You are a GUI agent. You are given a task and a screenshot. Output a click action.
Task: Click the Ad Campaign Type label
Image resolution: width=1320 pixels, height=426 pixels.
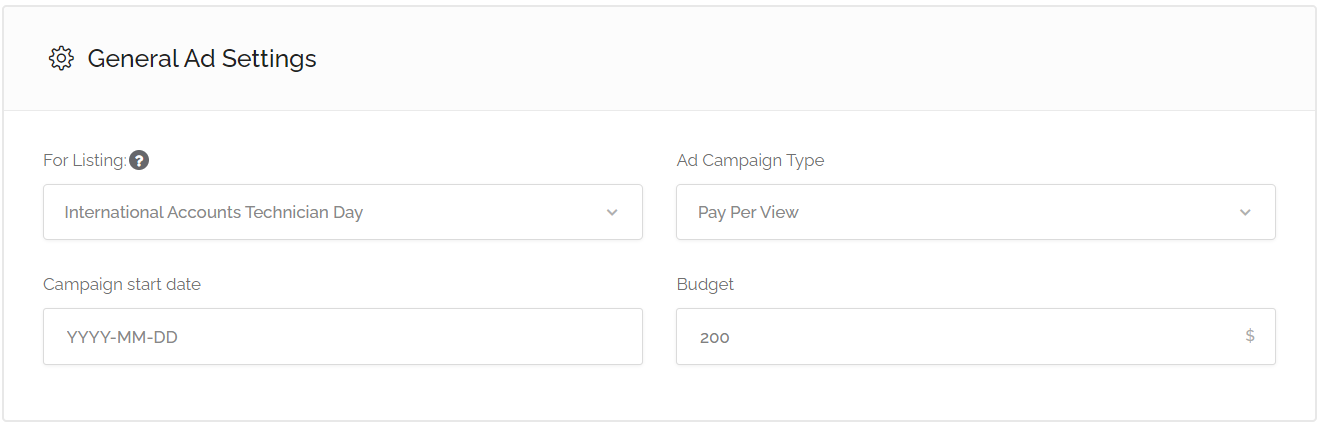coord(750,160)
